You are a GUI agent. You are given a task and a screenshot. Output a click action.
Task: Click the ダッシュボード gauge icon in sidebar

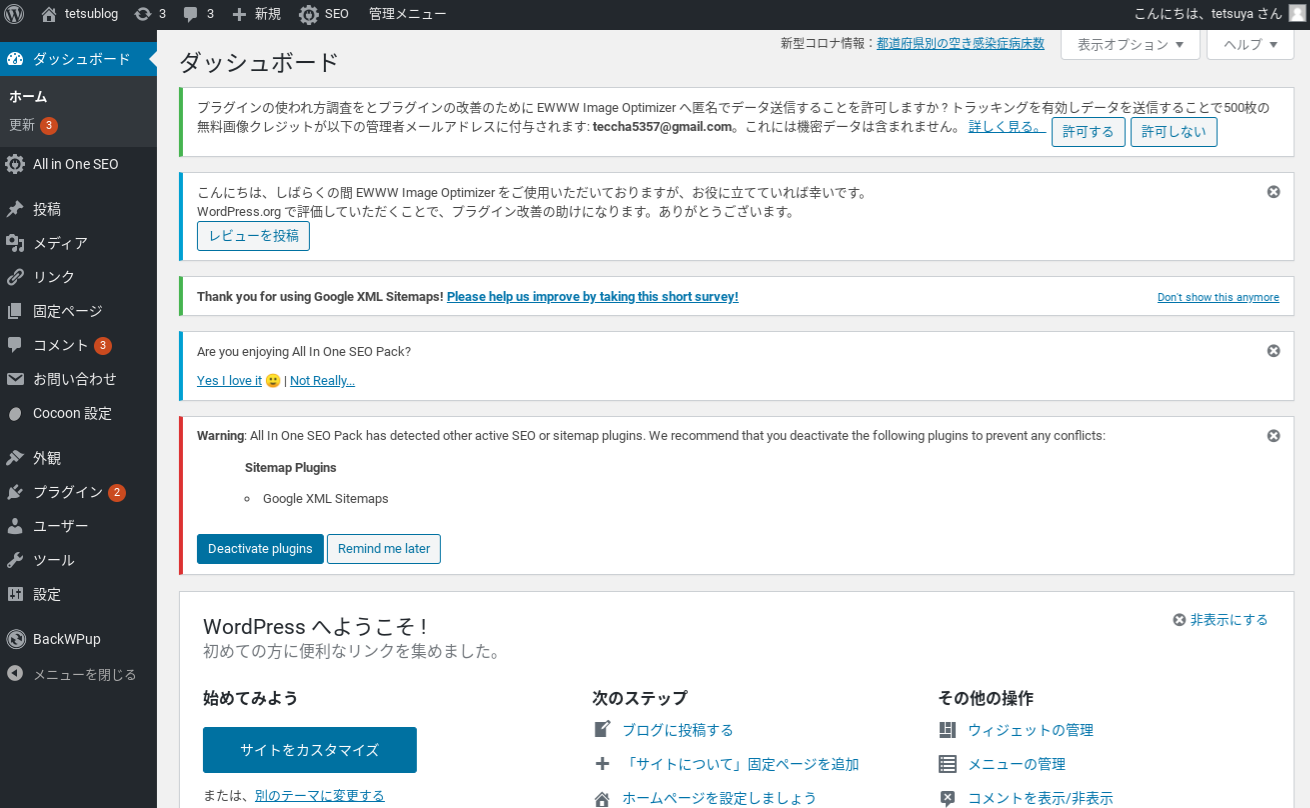coord(15,59)
